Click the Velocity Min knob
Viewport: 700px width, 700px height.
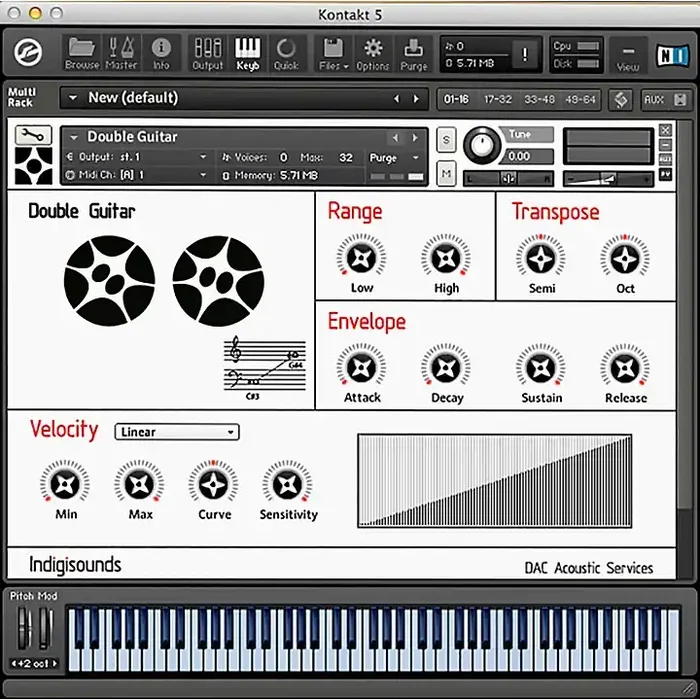tap(65, 484)
